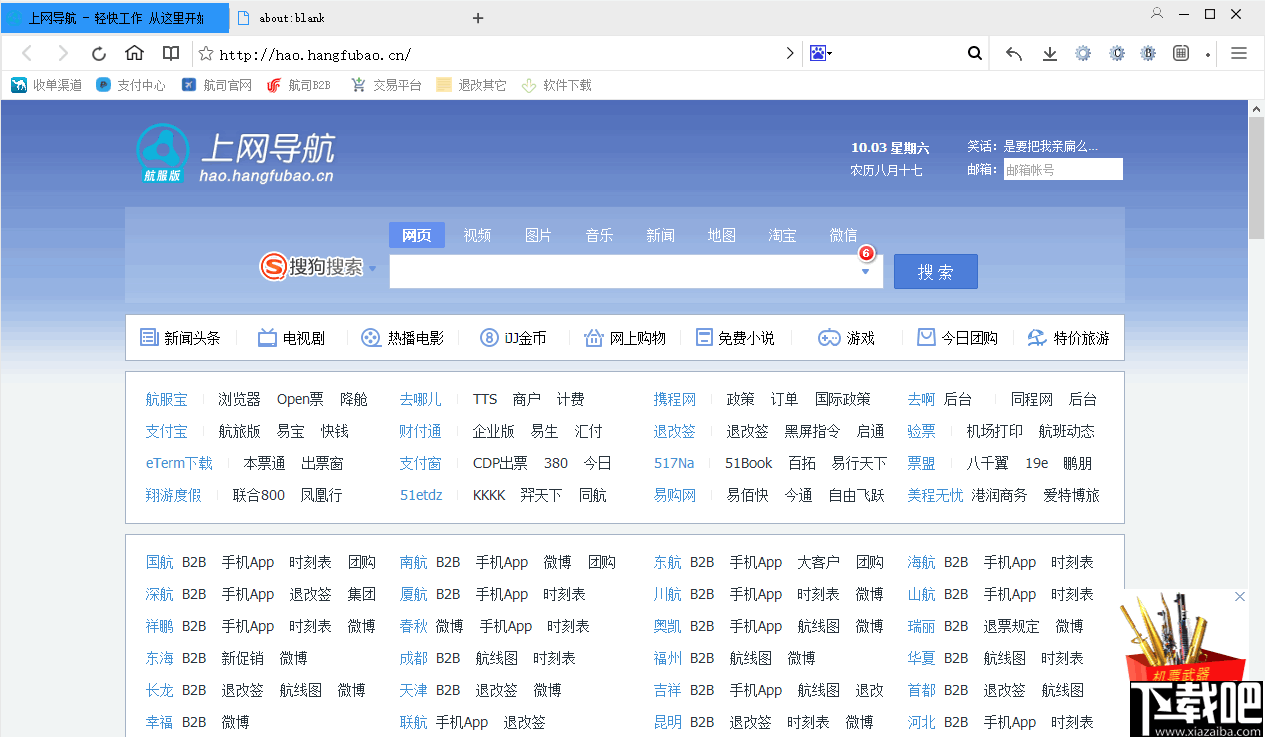Expand the search box suggestion dropdown
The image size is (1265, 737).
[x=864, y=271]
